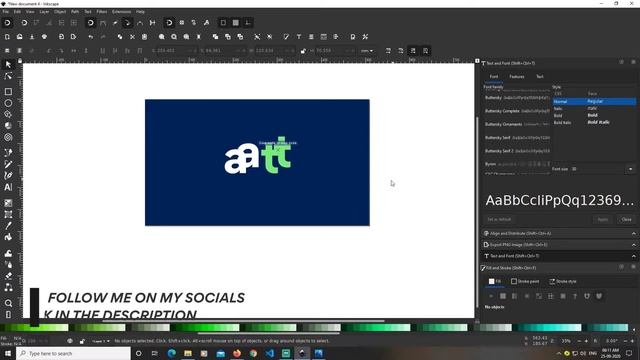Open the units (mm) dropdown

click(x=367, y=51)
